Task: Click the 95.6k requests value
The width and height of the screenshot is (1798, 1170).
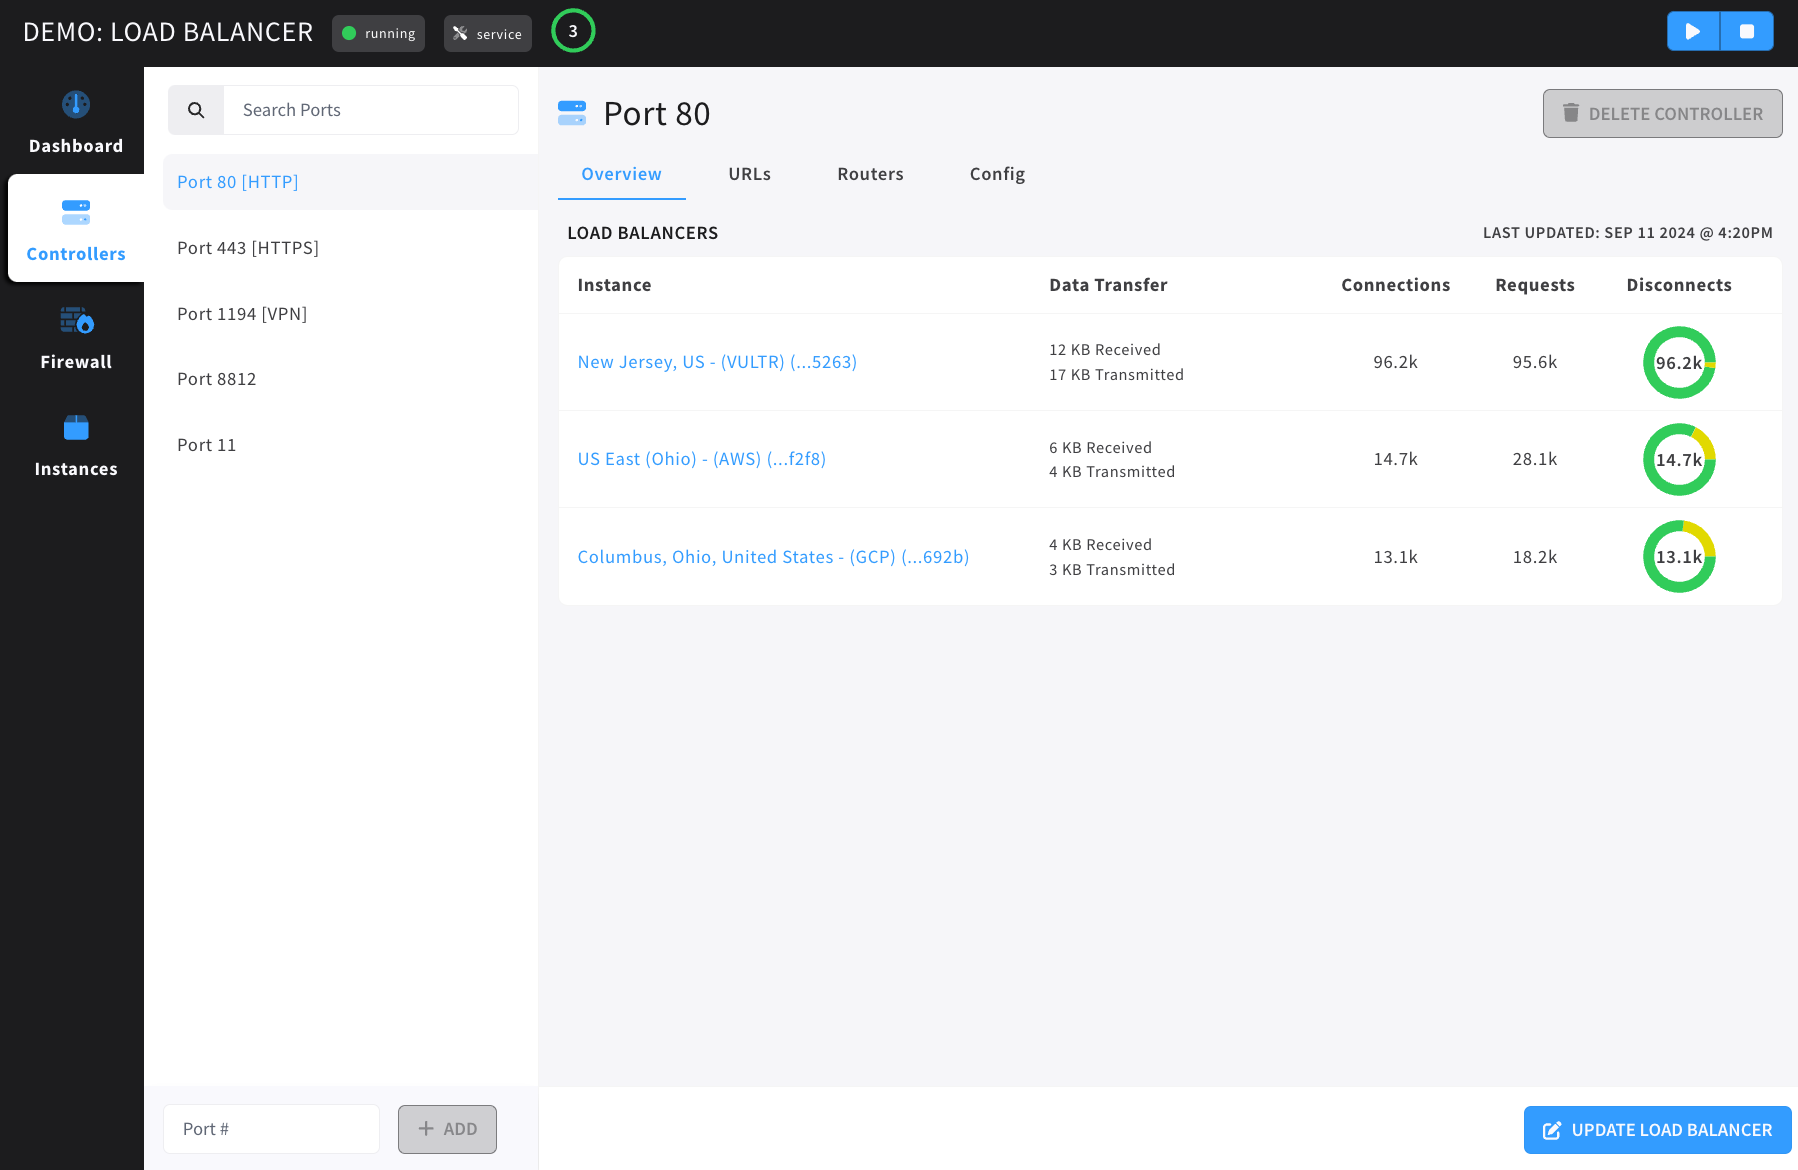Action: pos(1535,362)
